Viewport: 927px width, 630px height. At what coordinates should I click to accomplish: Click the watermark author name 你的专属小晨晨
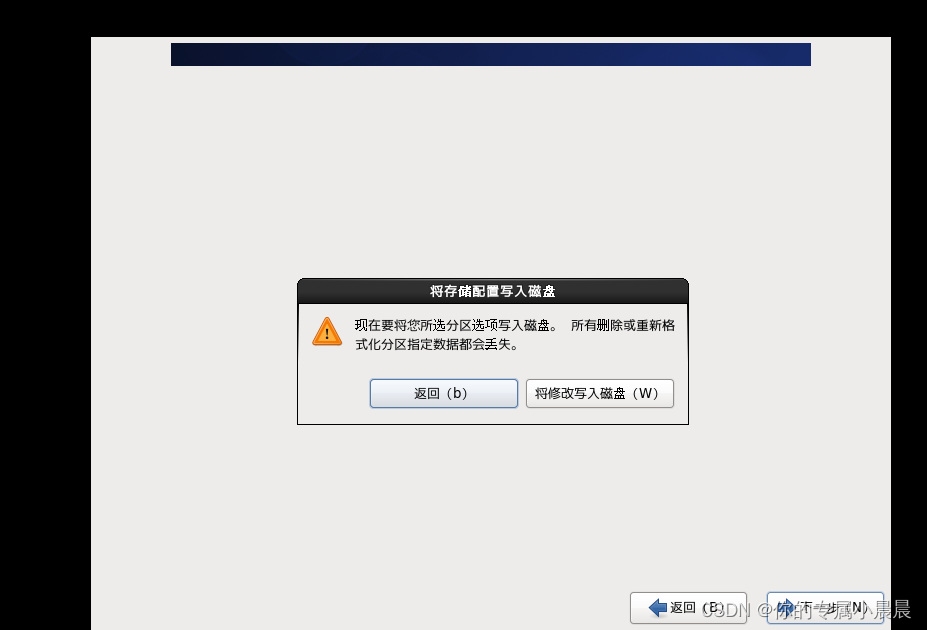(844, 610)
